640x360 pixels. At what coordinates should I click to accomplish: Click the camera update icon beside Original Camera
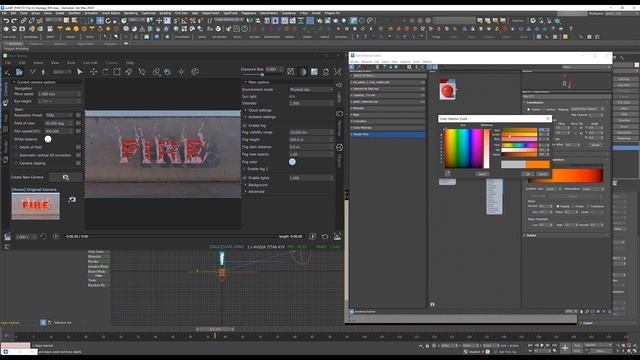[72, 200]
